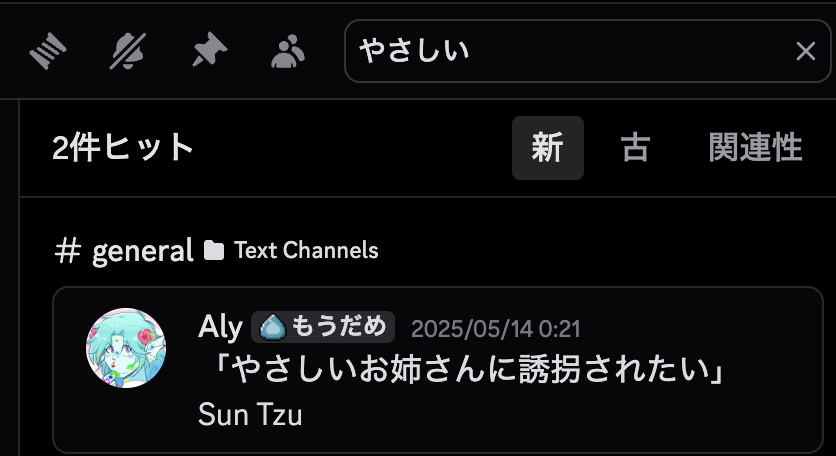
Task: Clear the やさしい search query
Action: click(x=805, y=52)
